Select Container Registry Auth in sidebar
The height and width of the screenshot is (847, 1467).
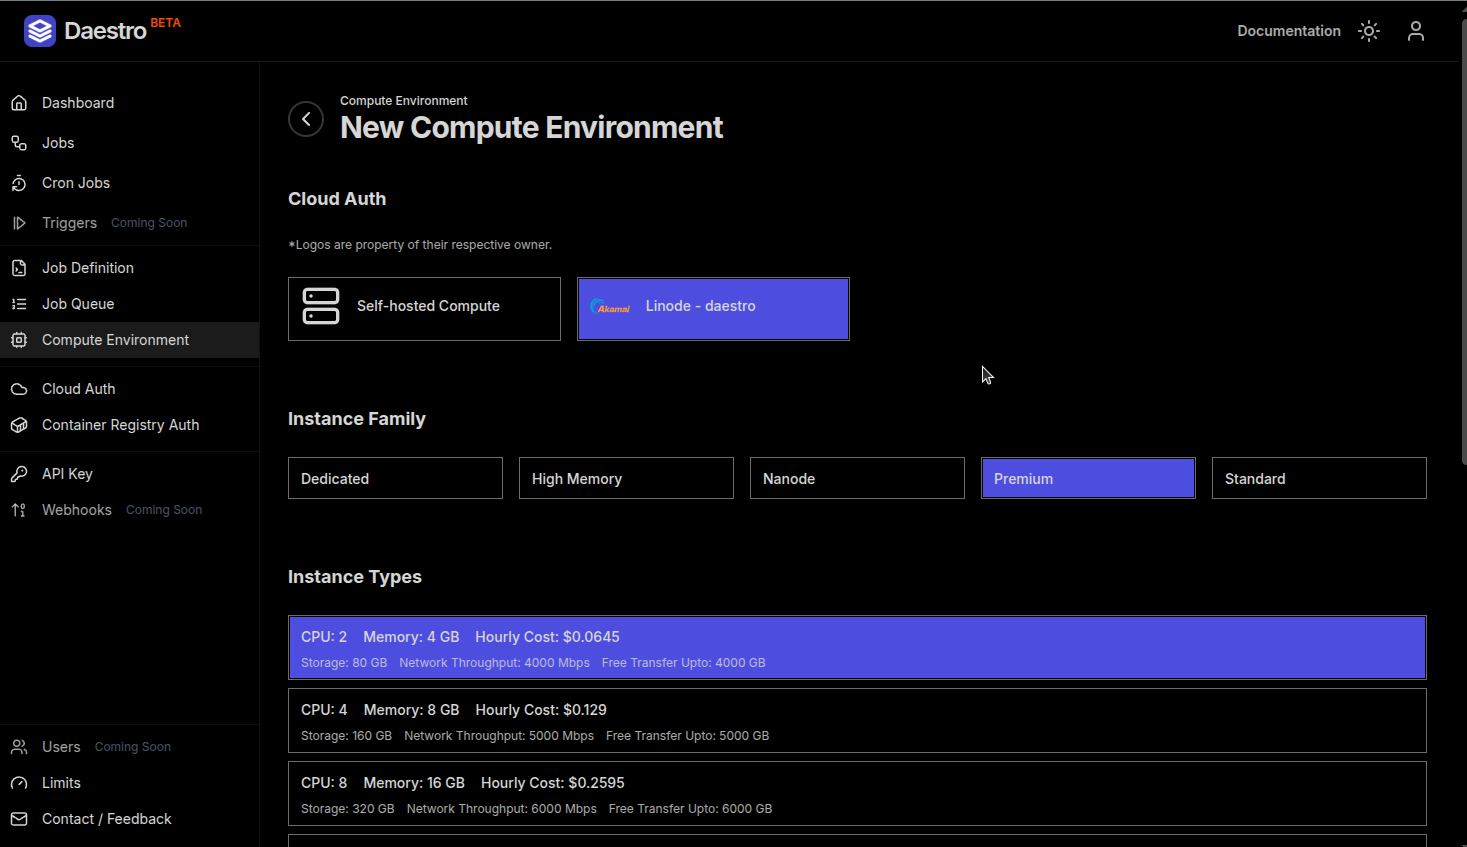pyautogui.click(x=118, y=424)
